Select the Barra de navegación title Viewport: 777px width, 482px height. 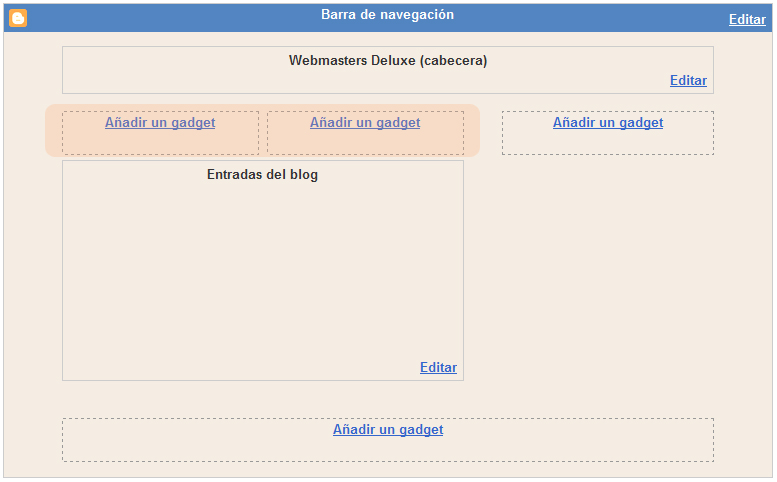pyautogui.click(x=387, y=15)
